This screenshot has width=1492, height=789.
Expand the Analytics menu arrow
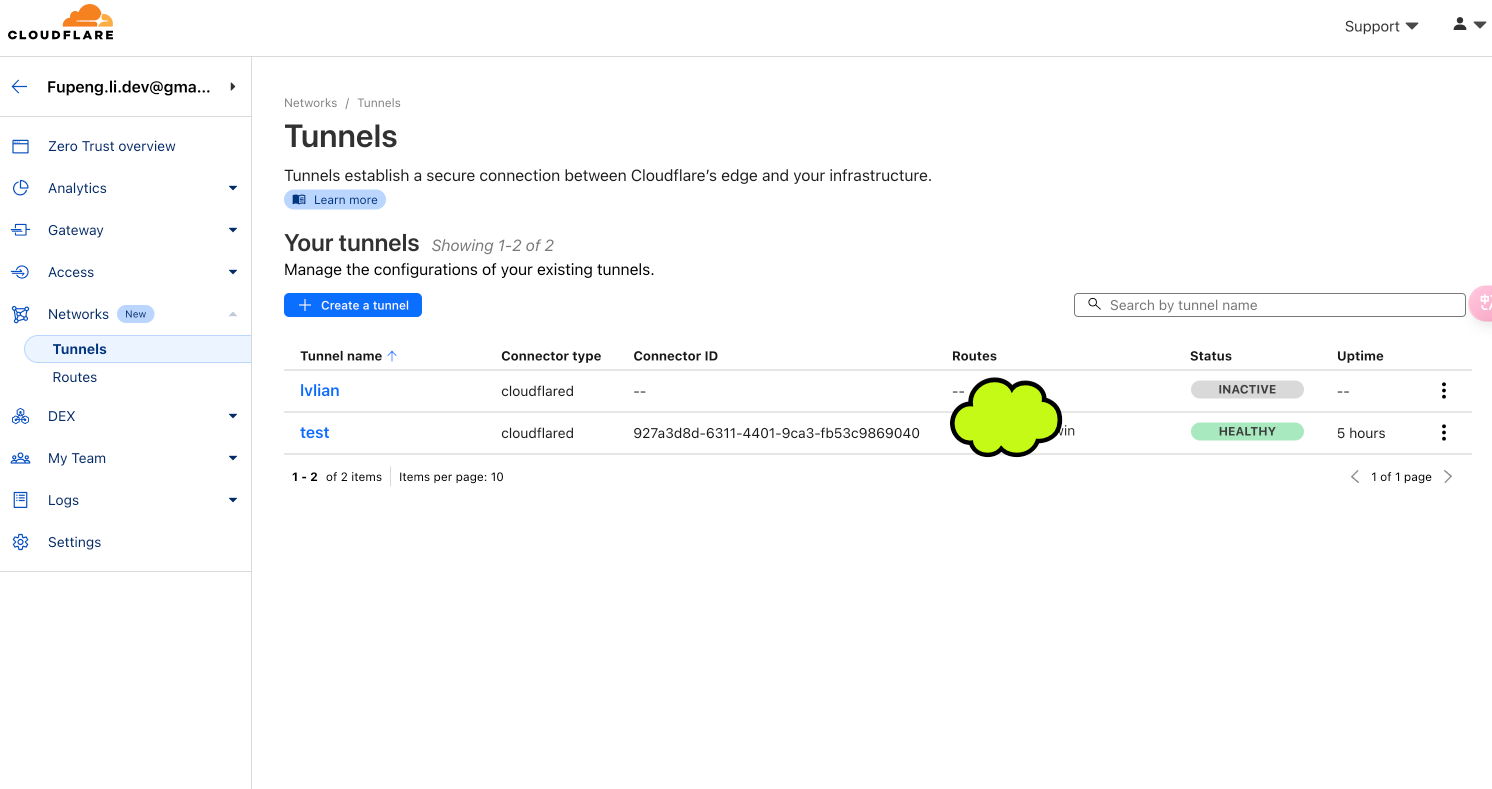[233, 188]
